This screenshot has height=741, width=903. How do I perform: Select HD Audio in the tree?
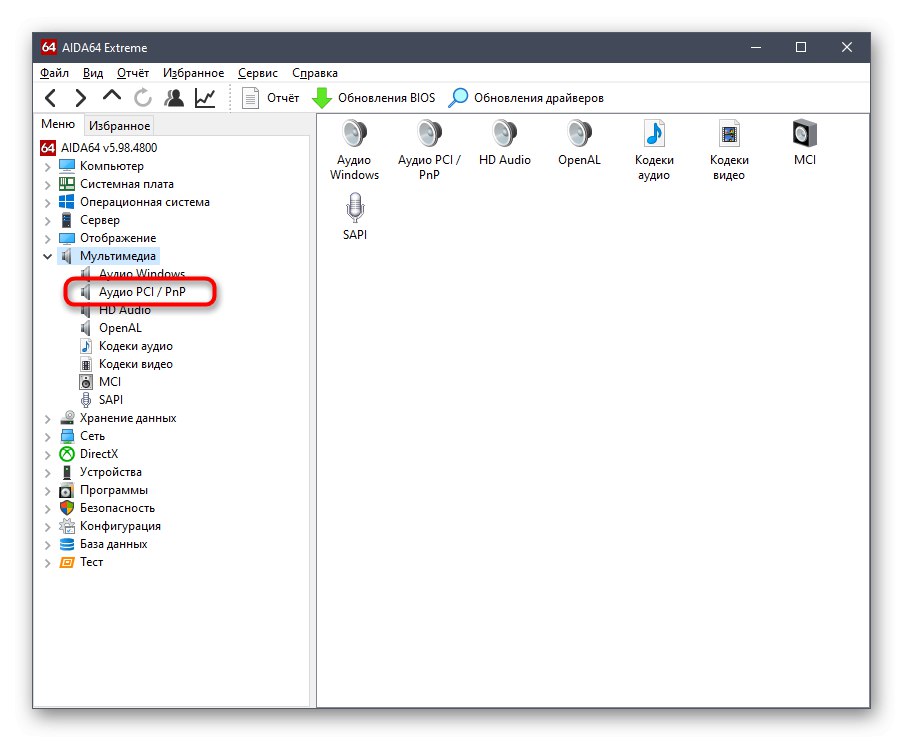coord(116,310)
